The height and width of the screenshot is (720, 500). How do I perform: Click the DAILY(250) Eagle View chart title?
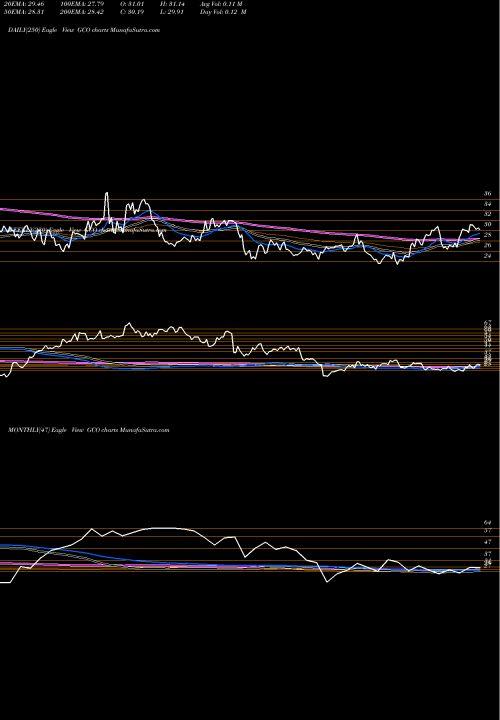click(84, 30)
